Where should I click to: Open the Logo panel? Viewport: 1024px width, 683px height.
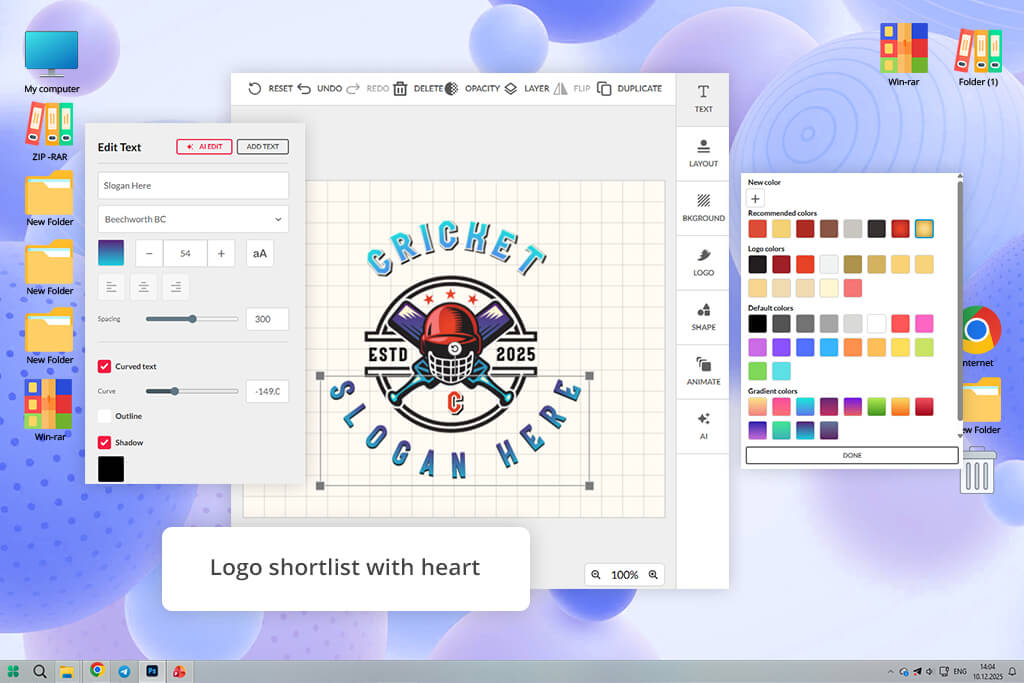[703, 262]
